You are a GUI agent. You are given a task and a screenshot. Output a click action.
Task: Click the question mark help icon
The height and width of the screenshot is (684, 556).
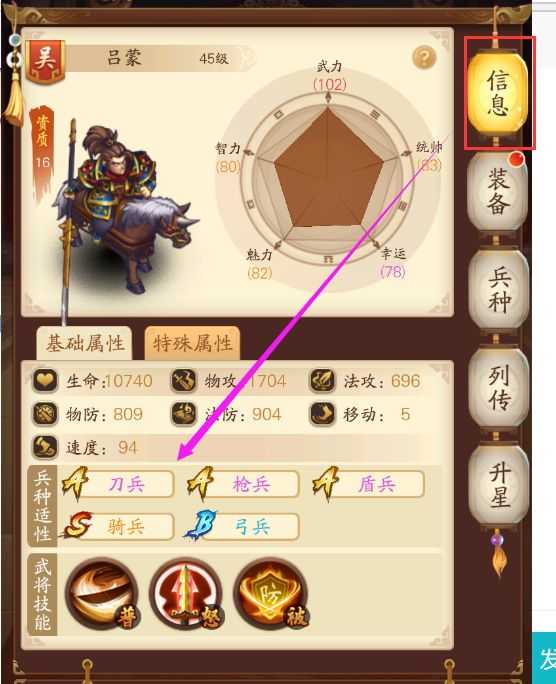click(424, 57)
